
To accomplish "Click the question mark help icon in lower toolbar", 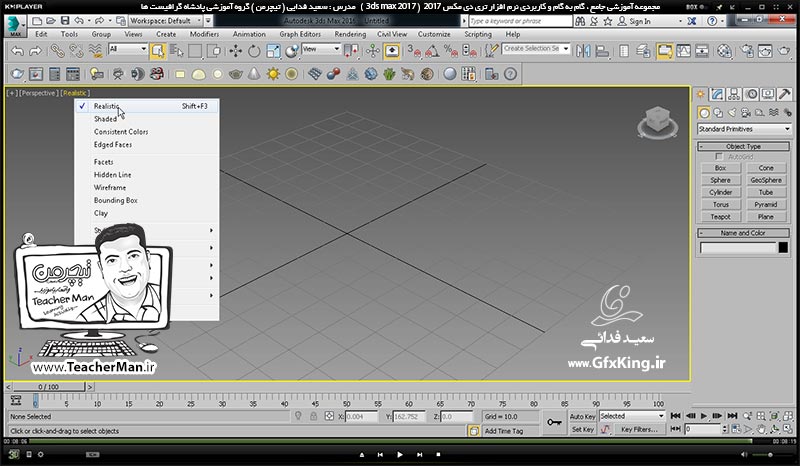I will [x=510, y=74].
